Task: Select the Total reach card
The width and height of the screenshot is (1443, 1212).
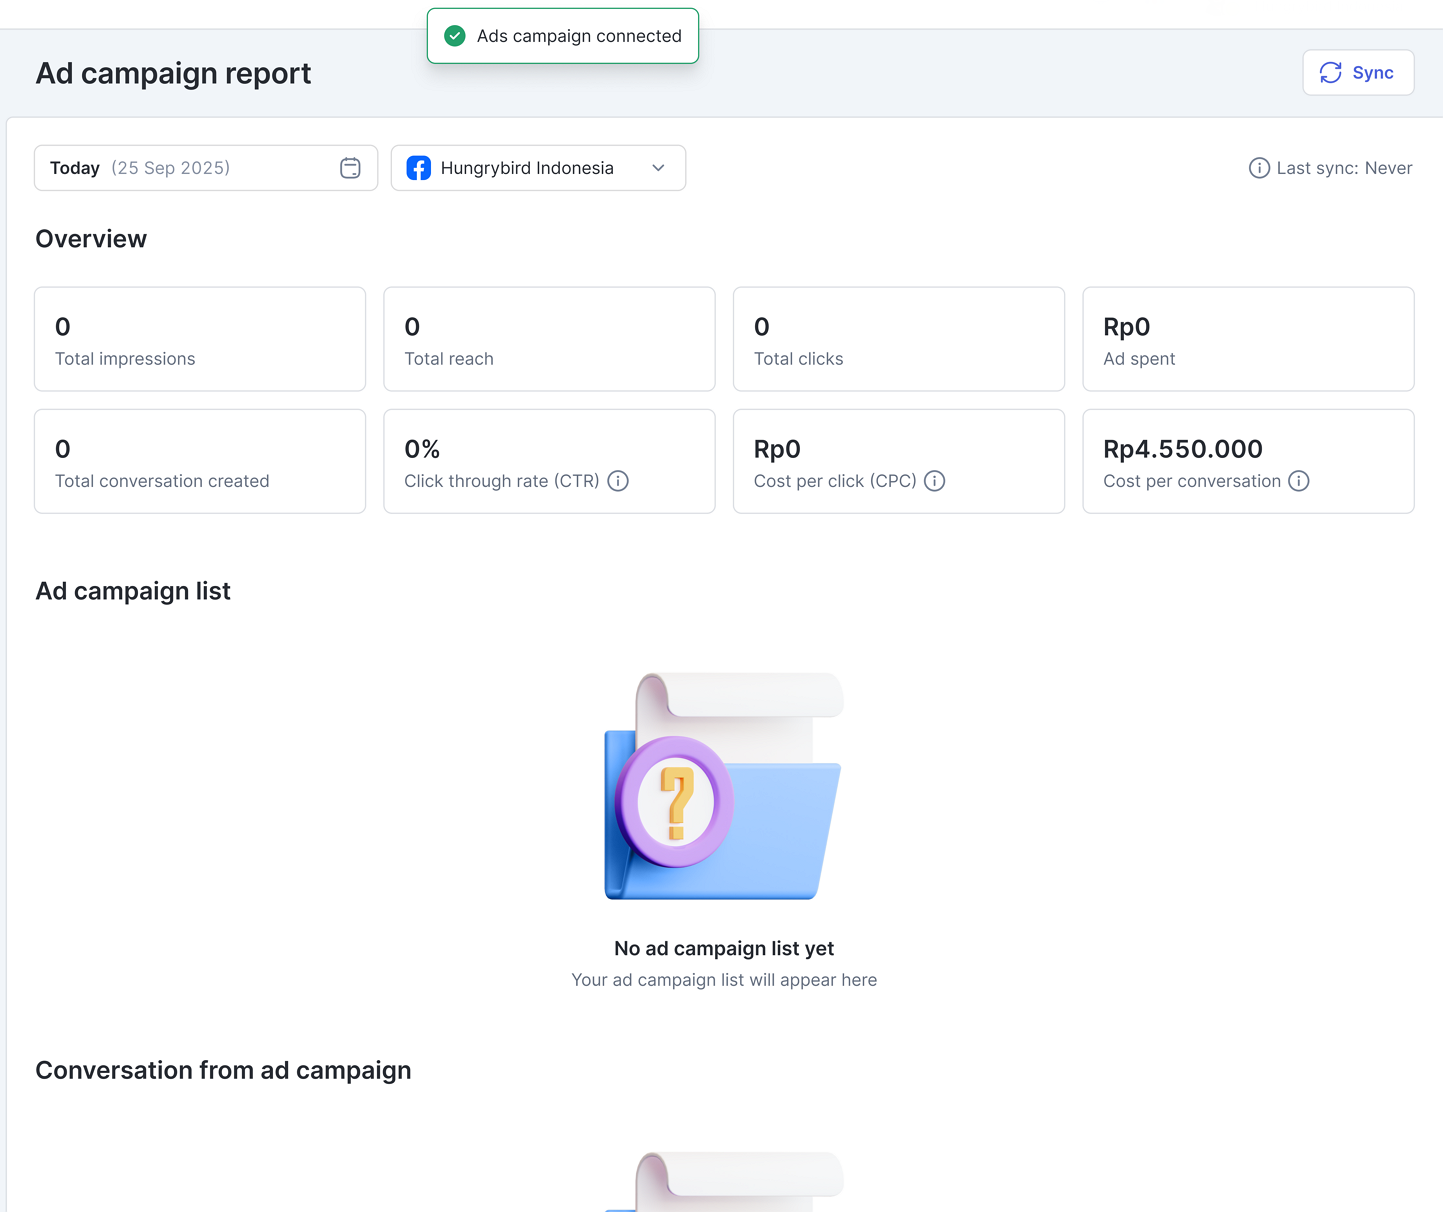Action: coord(549,339)
